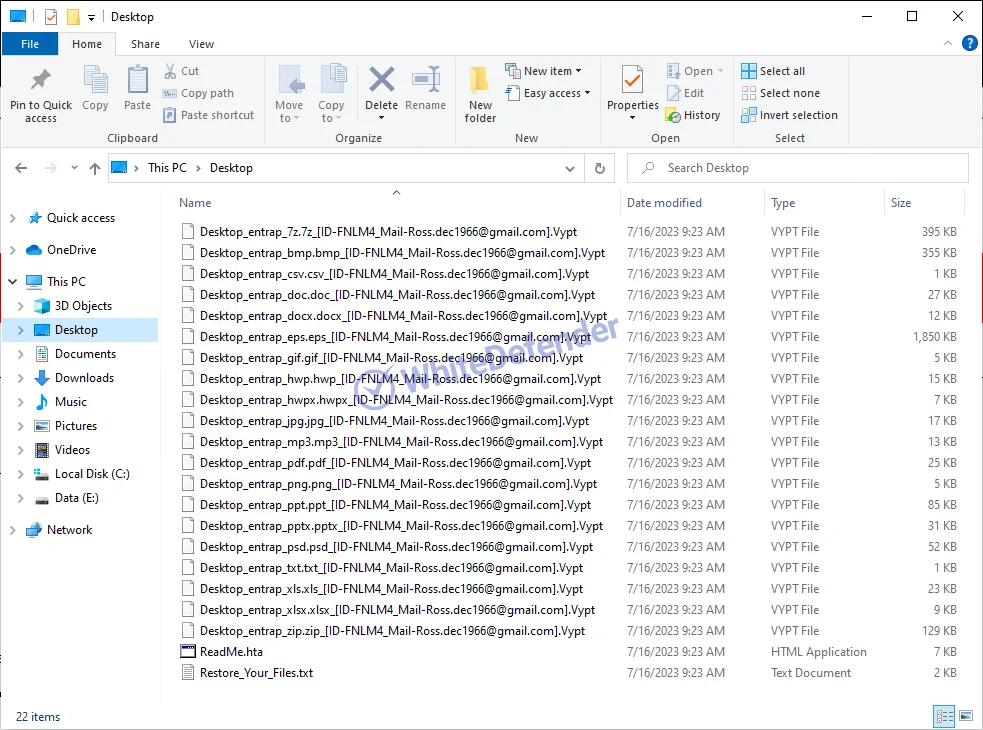
Task: Click the Pin to Quick access icon
Action: (41, 82)
